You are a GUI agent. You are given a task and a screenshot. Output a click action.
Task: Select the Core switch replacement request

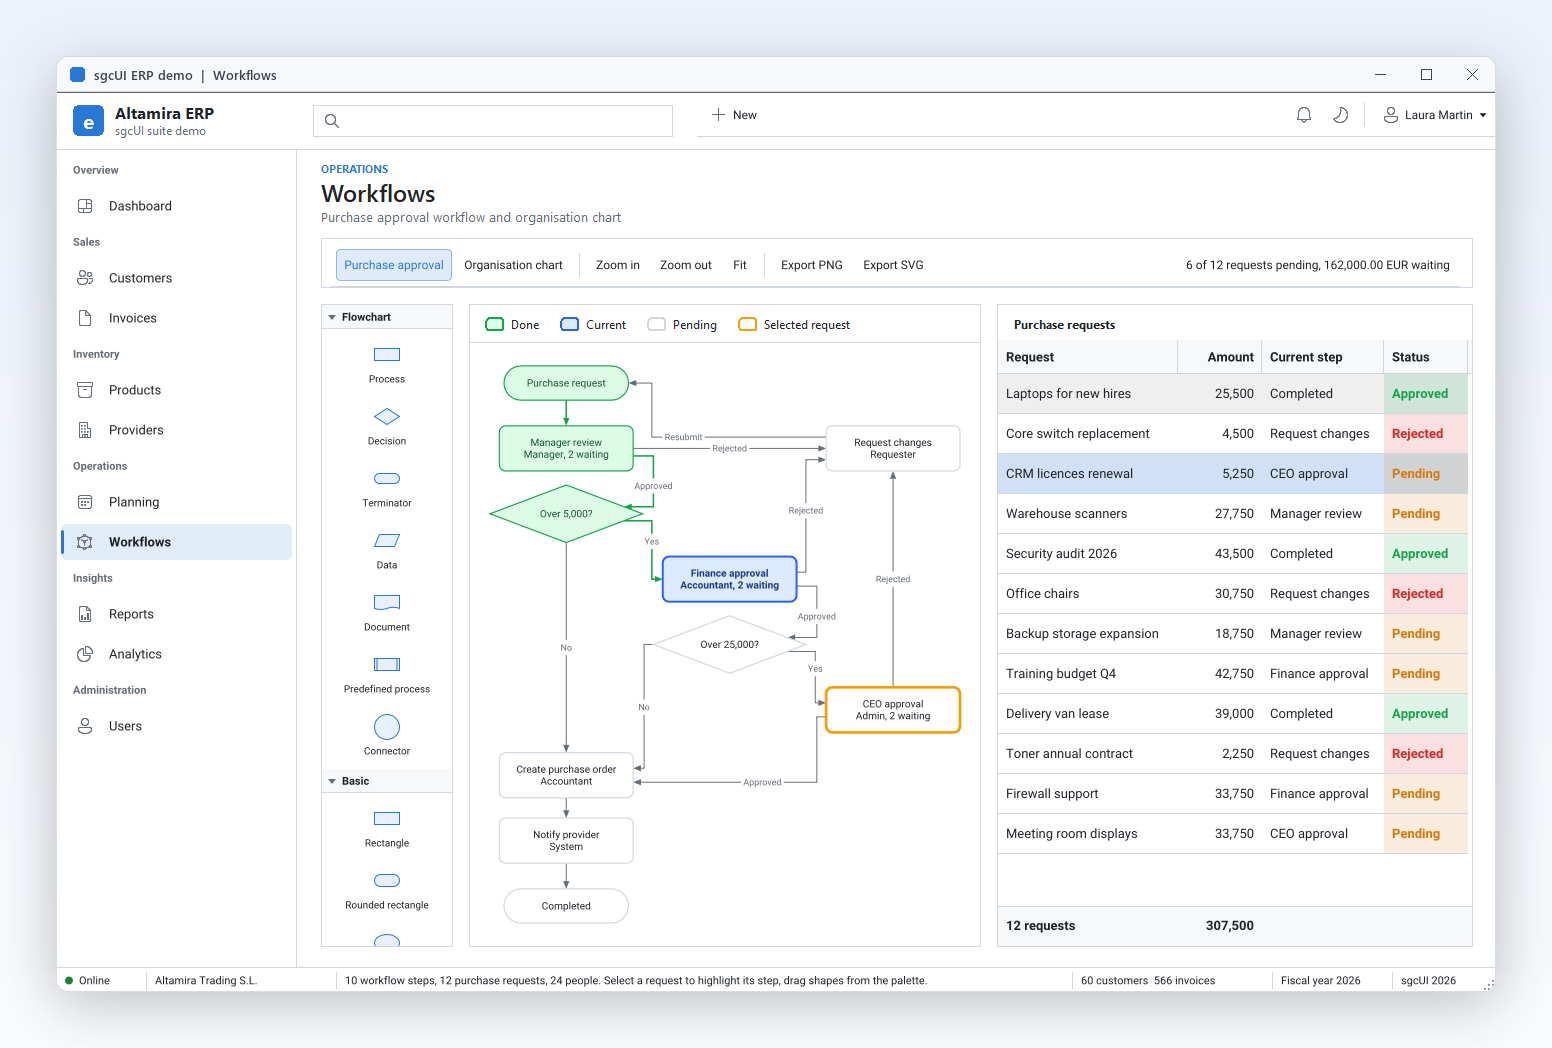click(1233, 434)
